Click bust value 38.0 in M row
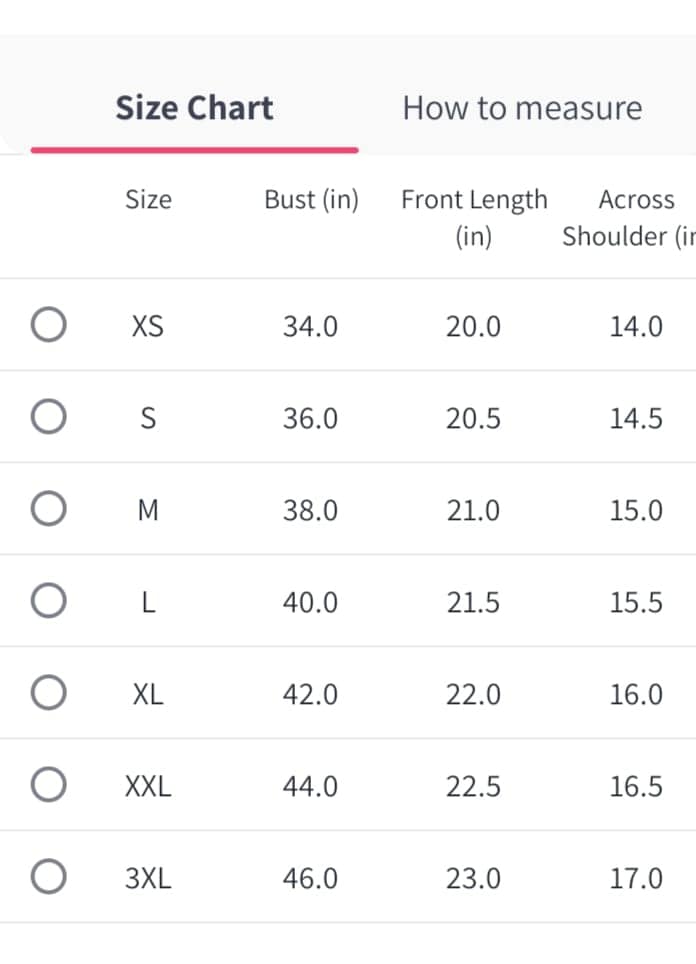696x964 pixels. 310,510
